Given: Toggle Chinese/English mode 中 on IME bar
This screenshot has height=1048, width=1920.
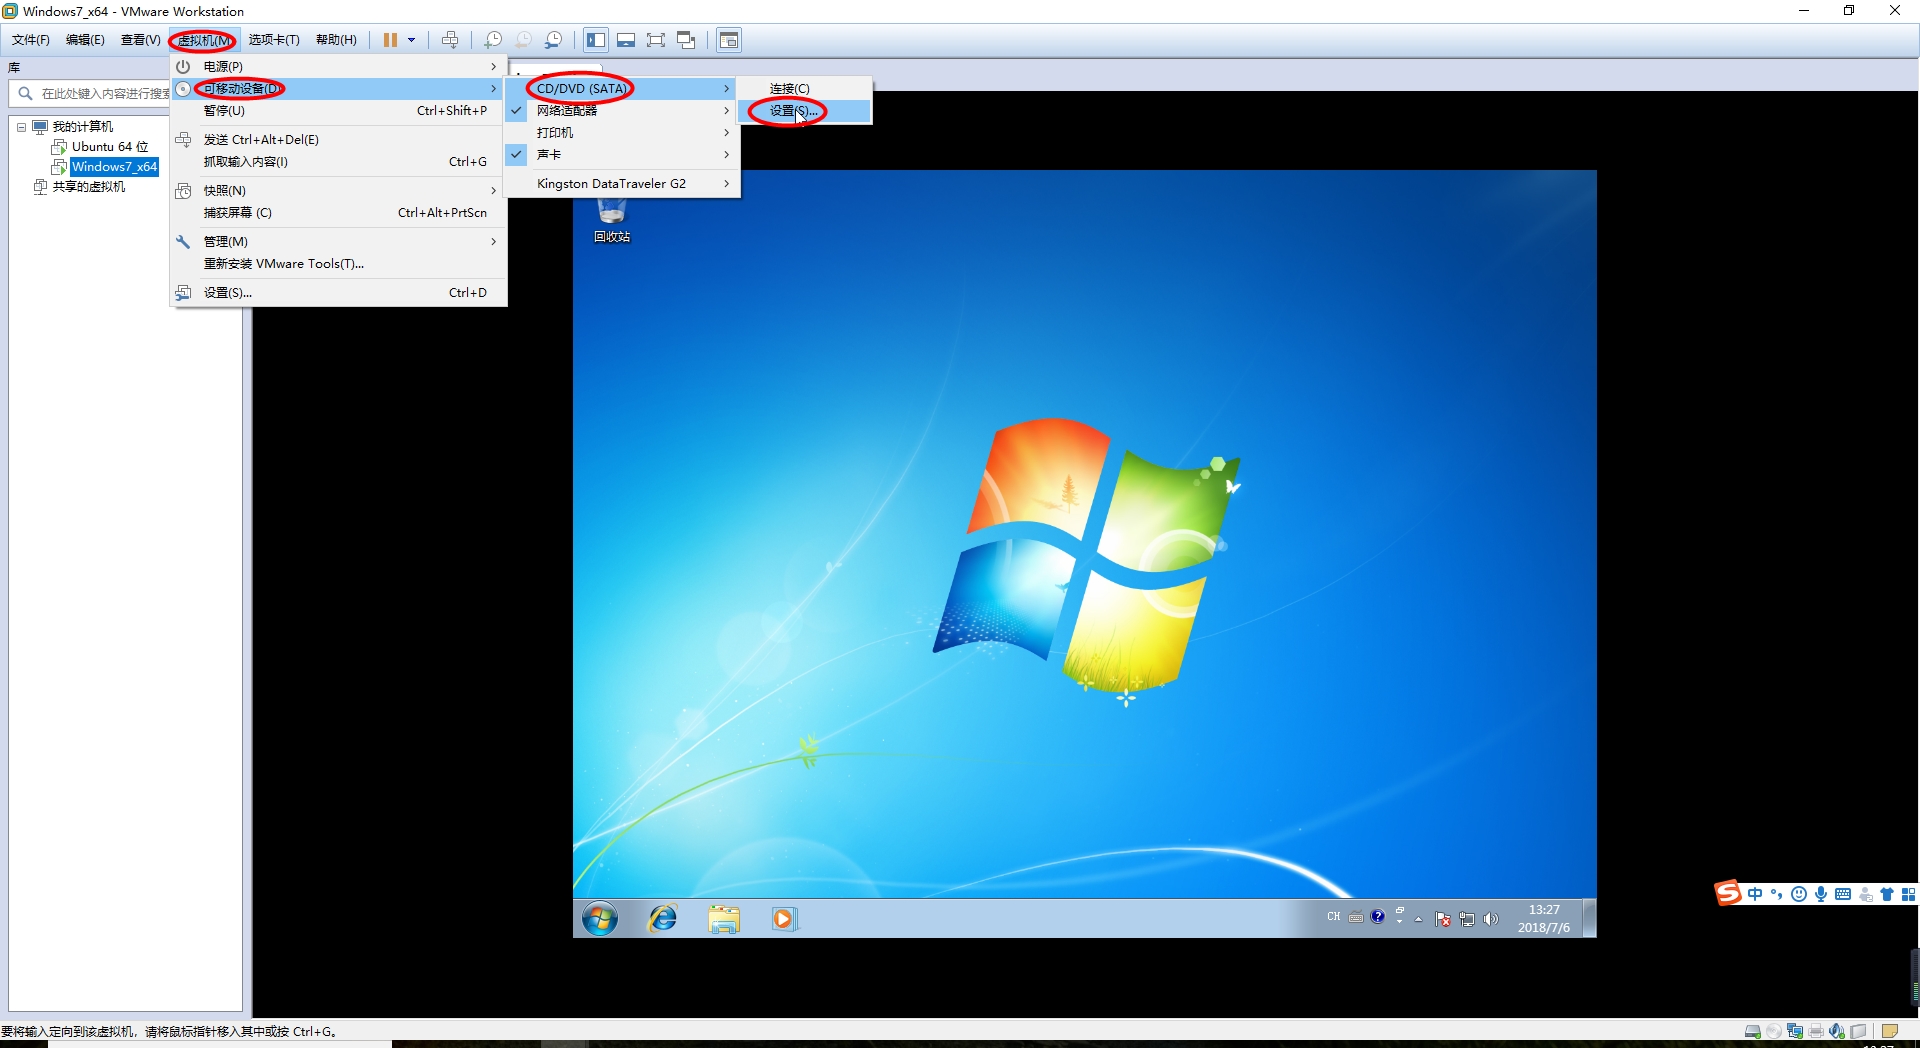Looking at the screenshot, I should (1755, 894).
